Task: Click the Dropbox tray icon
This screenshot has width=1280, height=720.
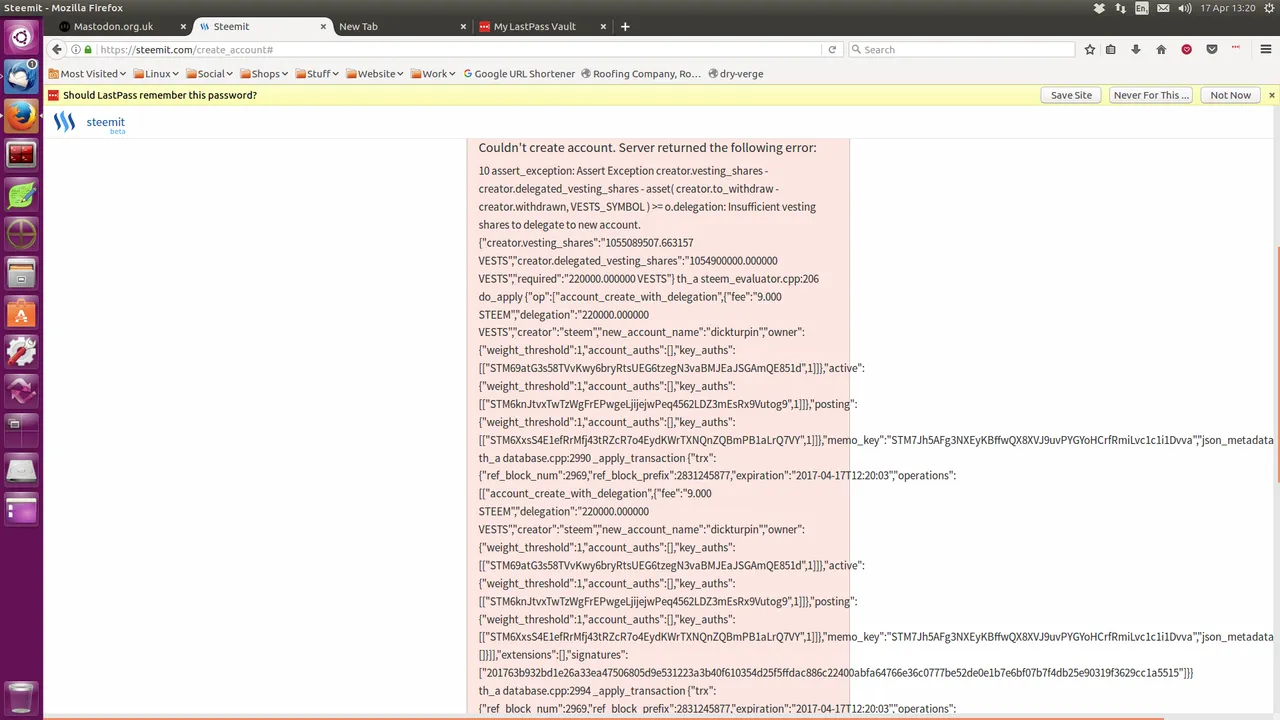Action: (x=1099, y=8)
